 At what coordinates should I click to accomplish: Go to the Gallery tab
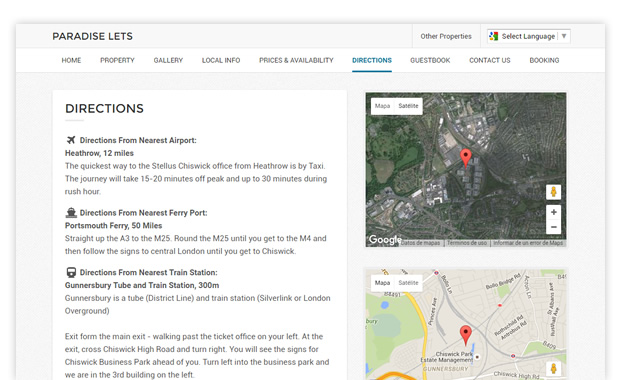click(168, 60)
